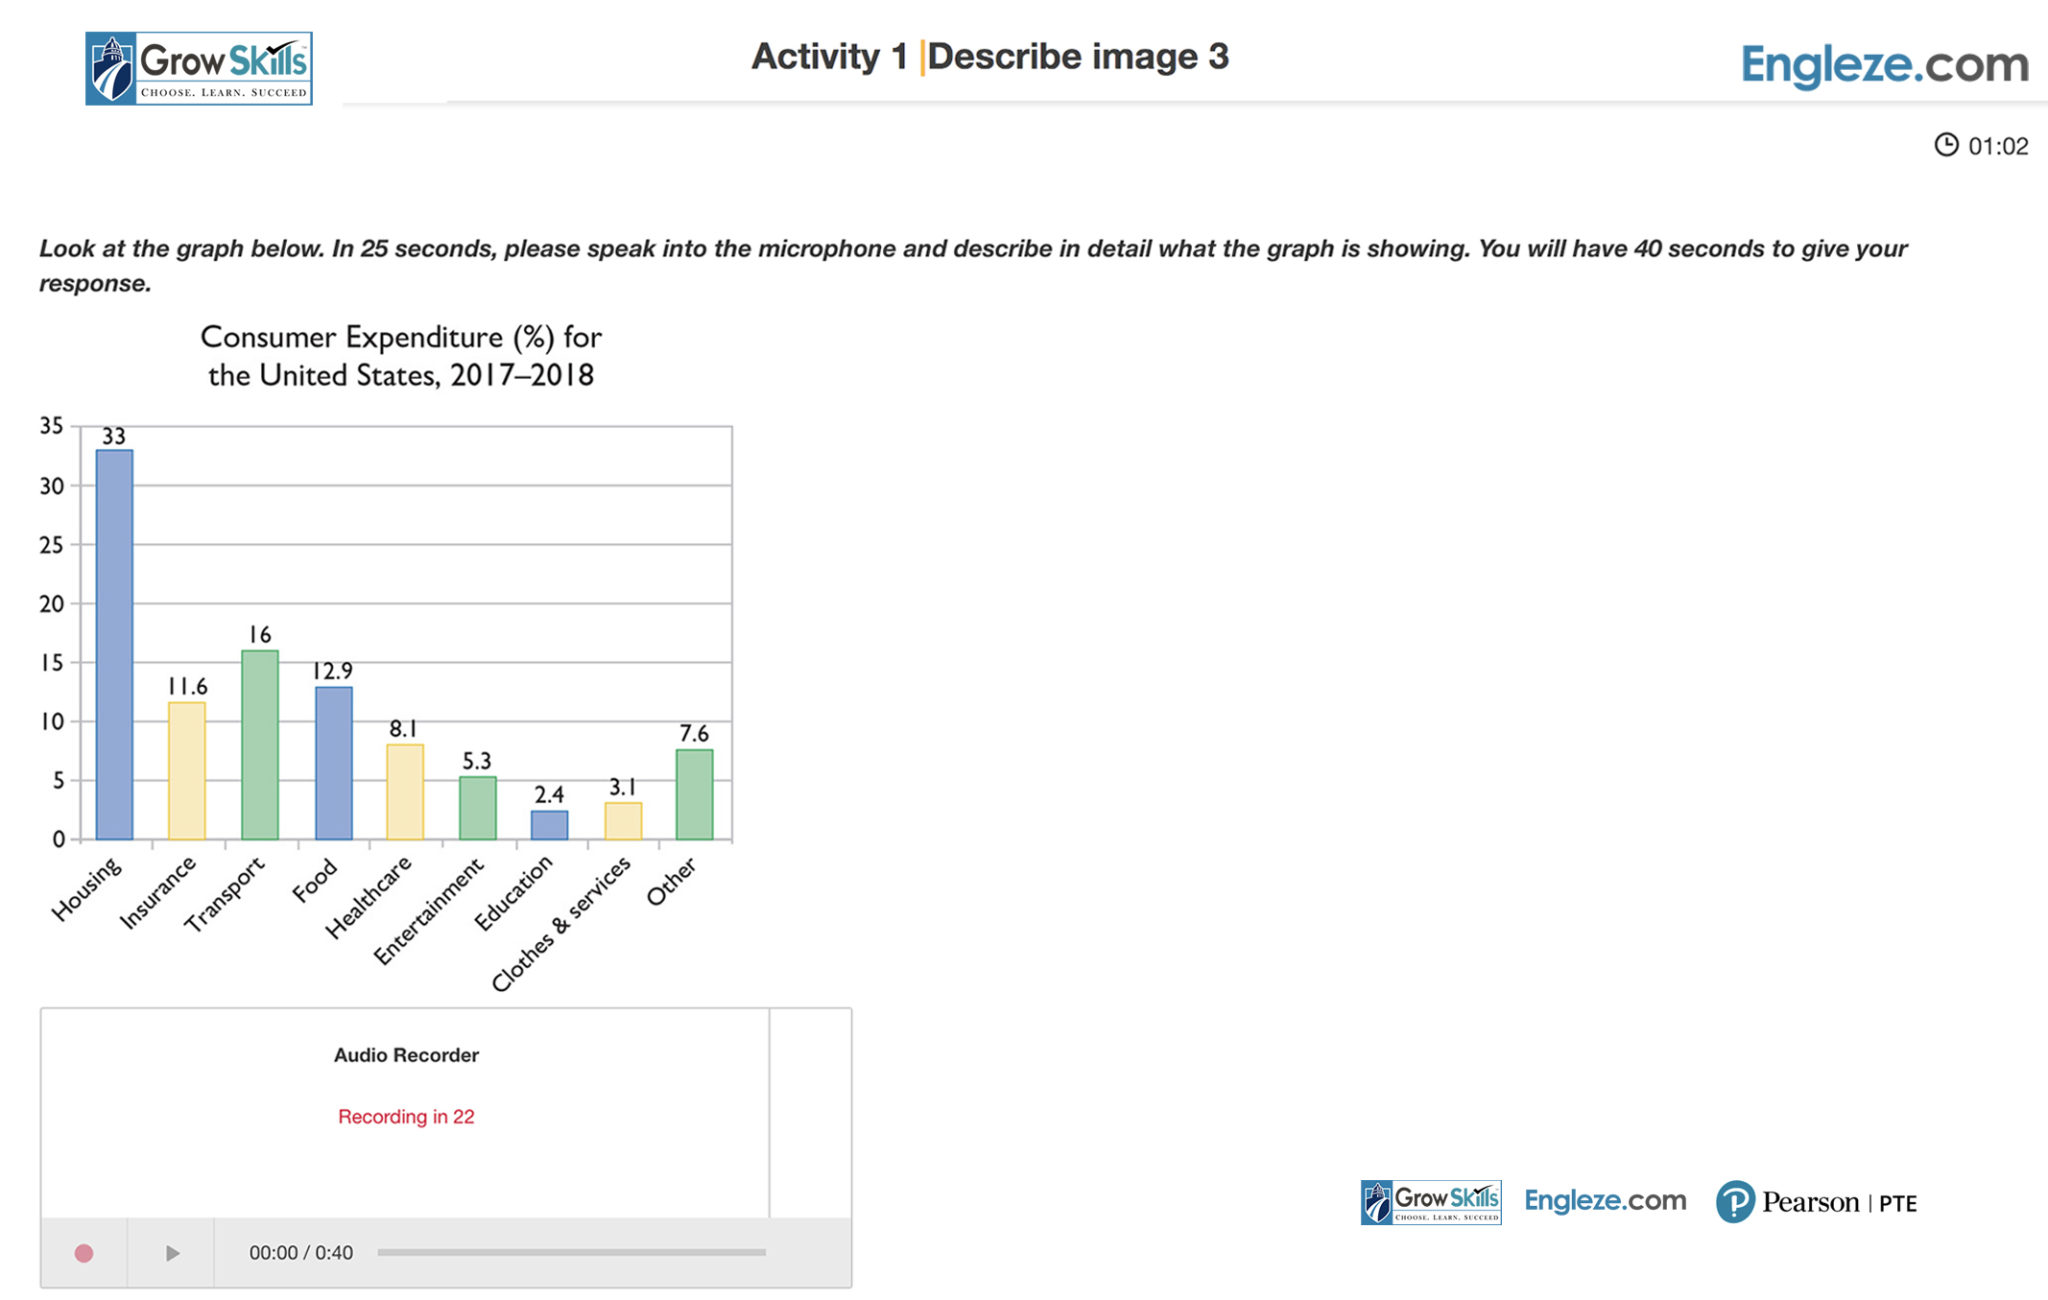Viewport: 2048px width, 1300px height.
Task: Click the Other bar labeled 7.6
Action: coord(694,795)
